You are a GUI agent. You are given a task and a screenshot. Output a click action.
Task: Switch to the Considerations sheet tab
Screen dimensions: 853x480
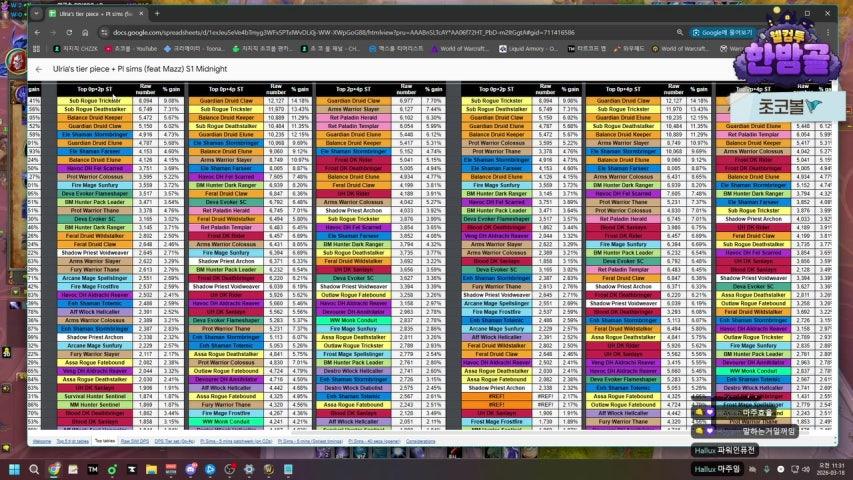click(x=420, y=441)
